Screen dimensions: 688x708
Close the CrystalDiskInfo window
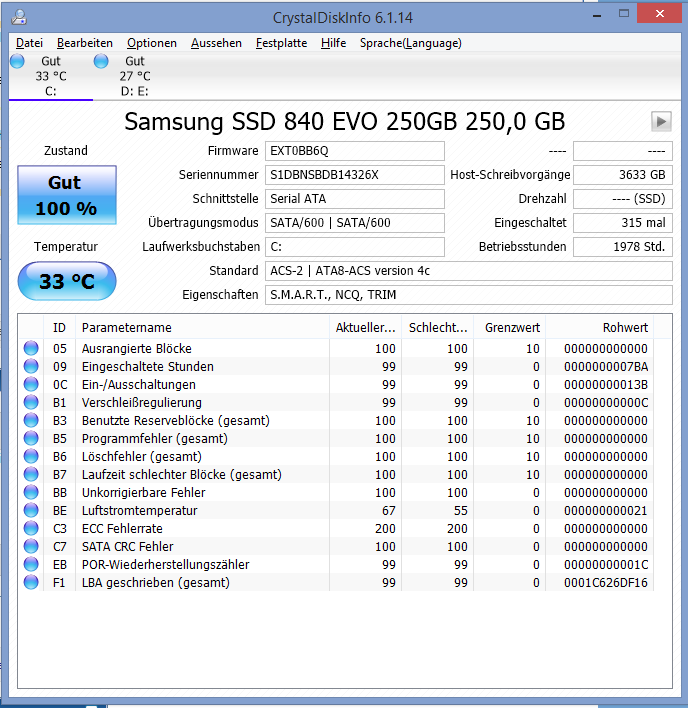click(x=660, y=14)
